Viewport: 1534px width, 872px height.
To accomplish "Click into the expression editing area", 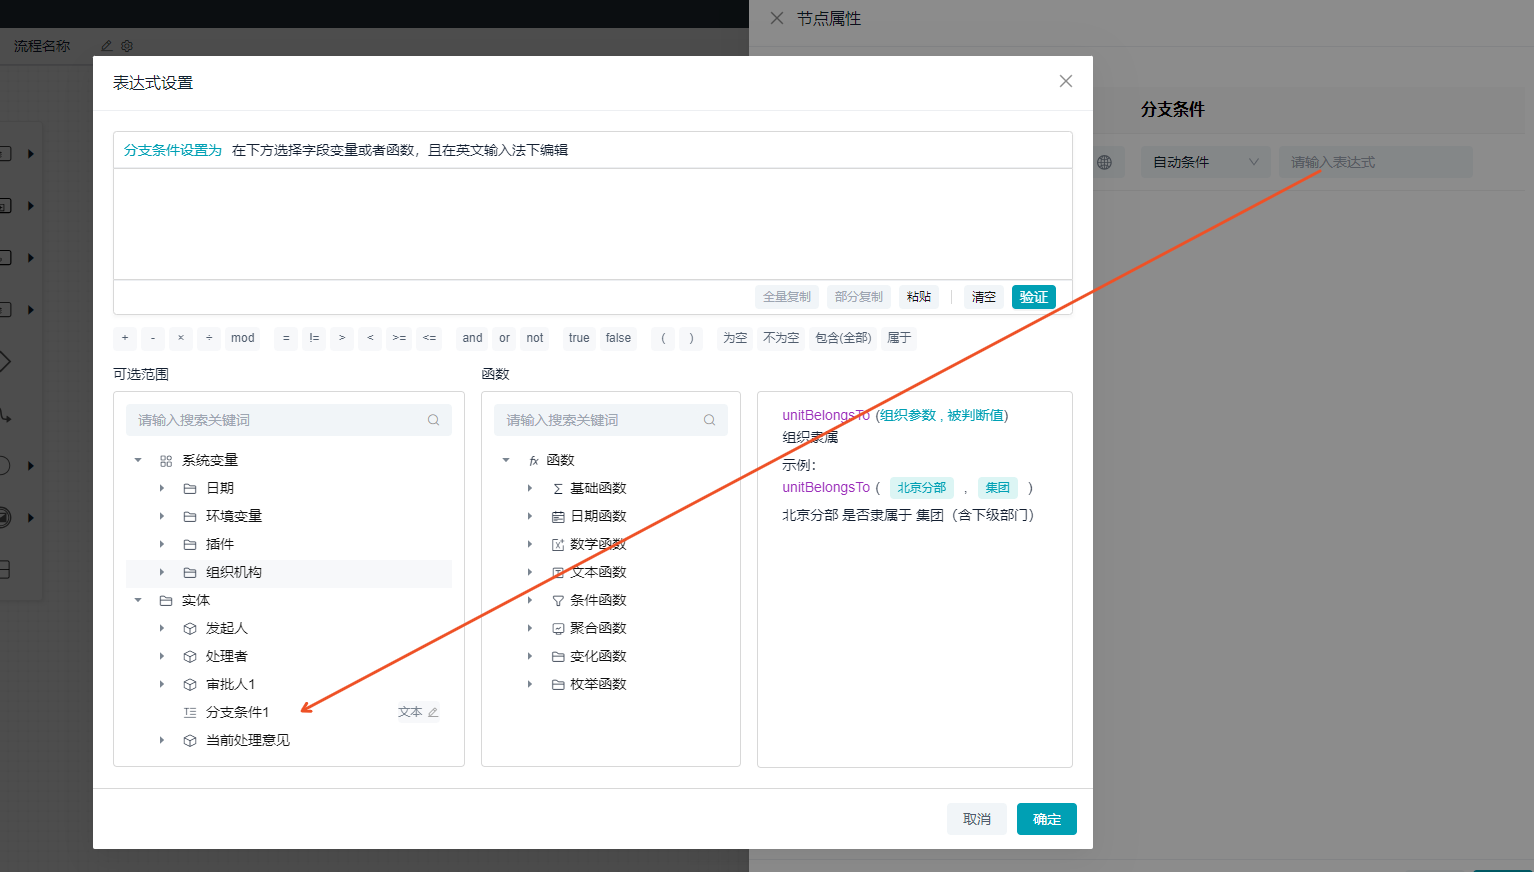I will coord(593,224).
